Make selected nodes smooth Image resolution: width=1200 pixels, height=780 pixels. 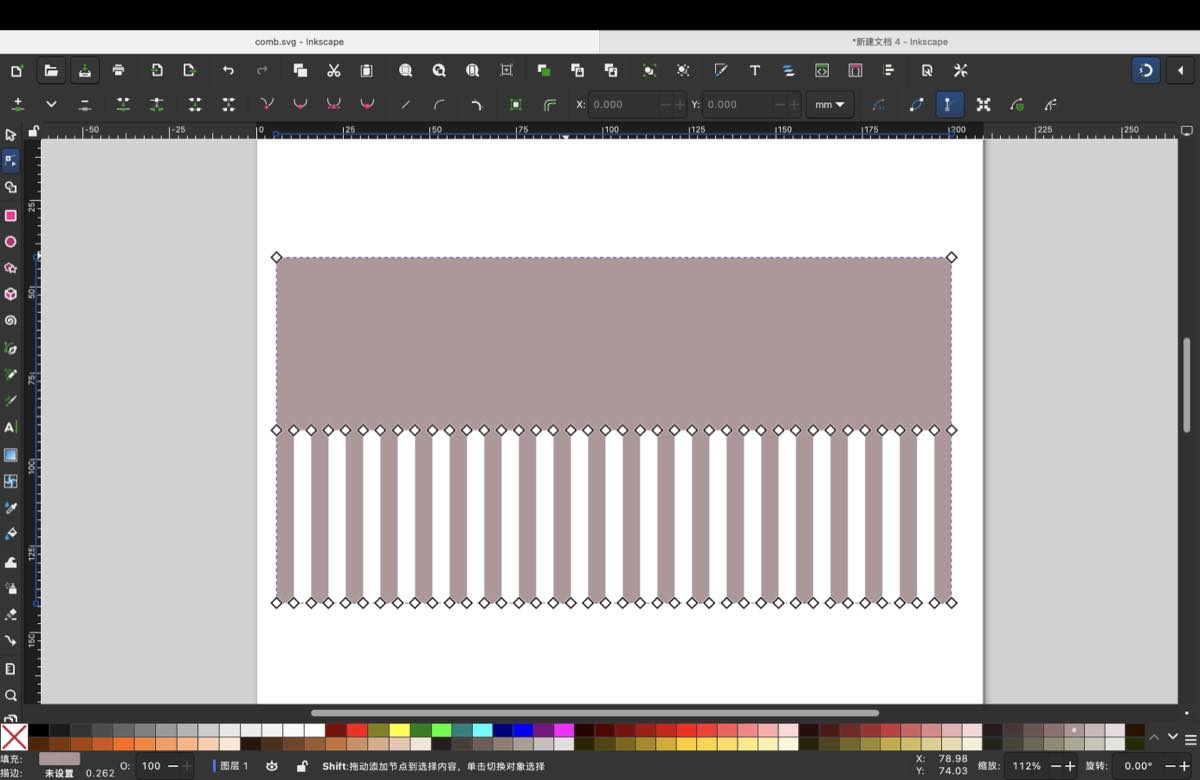tap(300, 104)
